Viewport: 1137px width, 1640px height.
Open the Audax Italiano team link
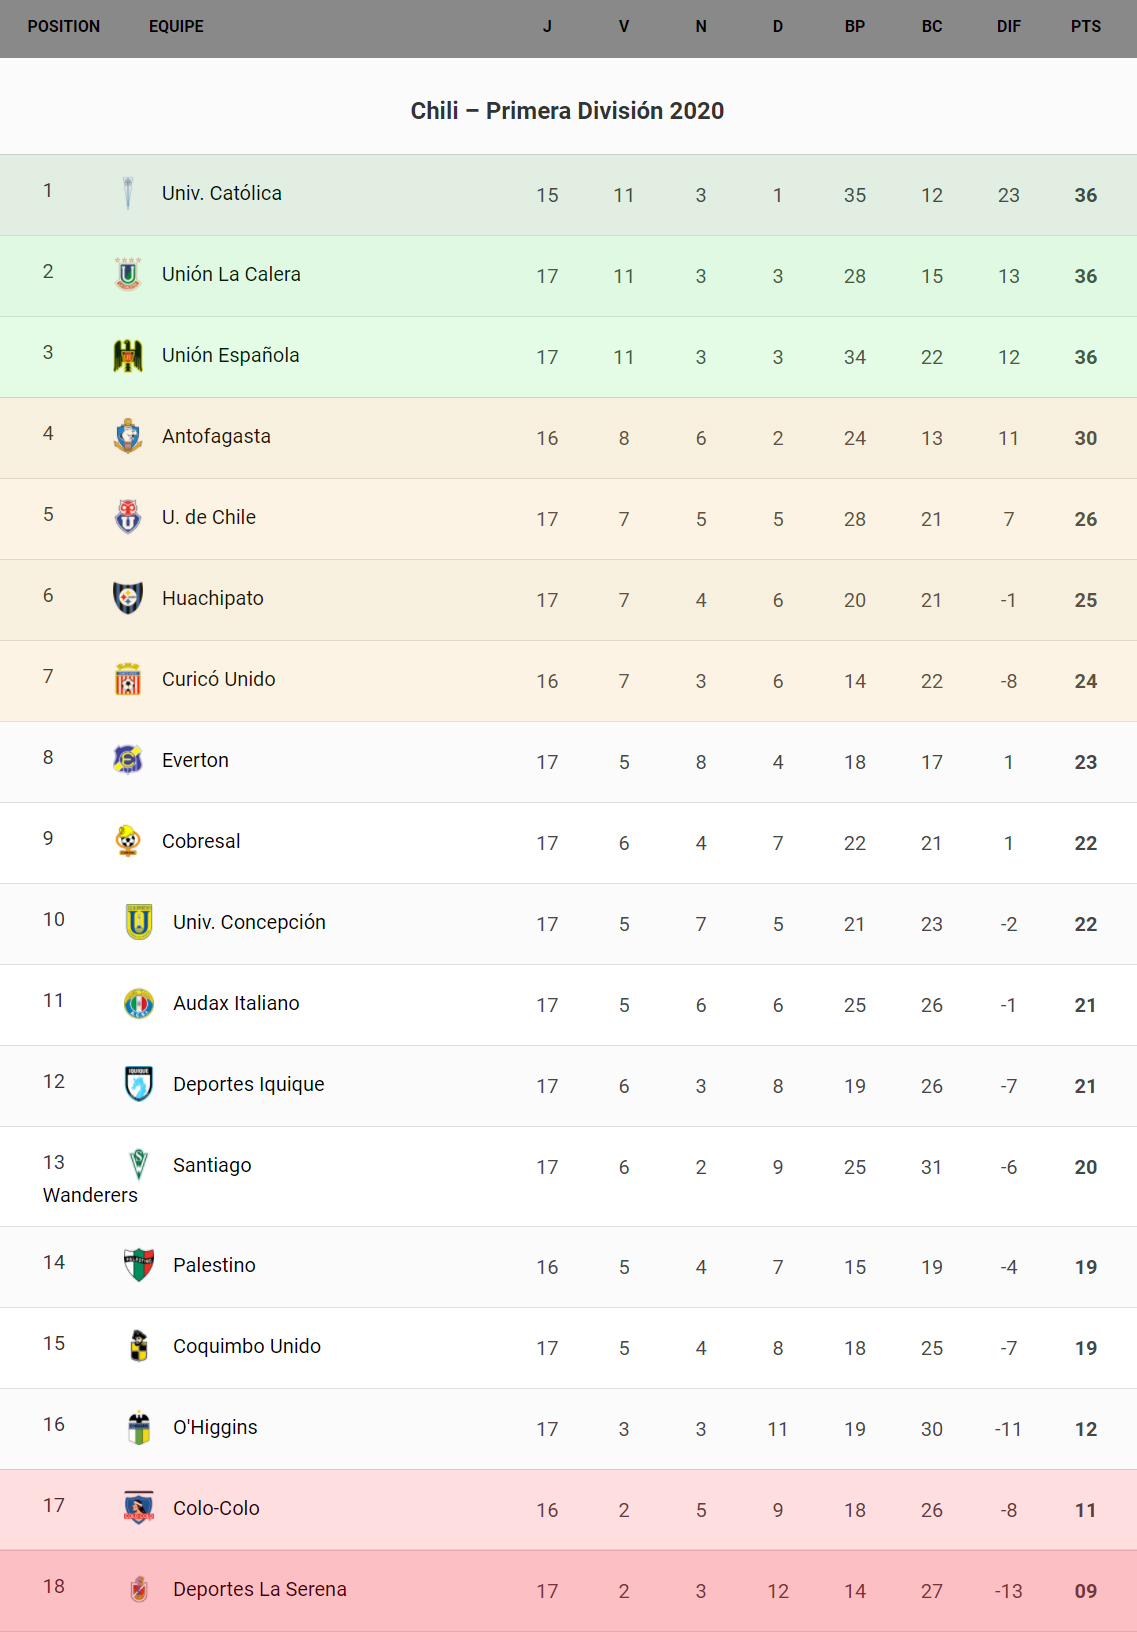point(236,1003)
